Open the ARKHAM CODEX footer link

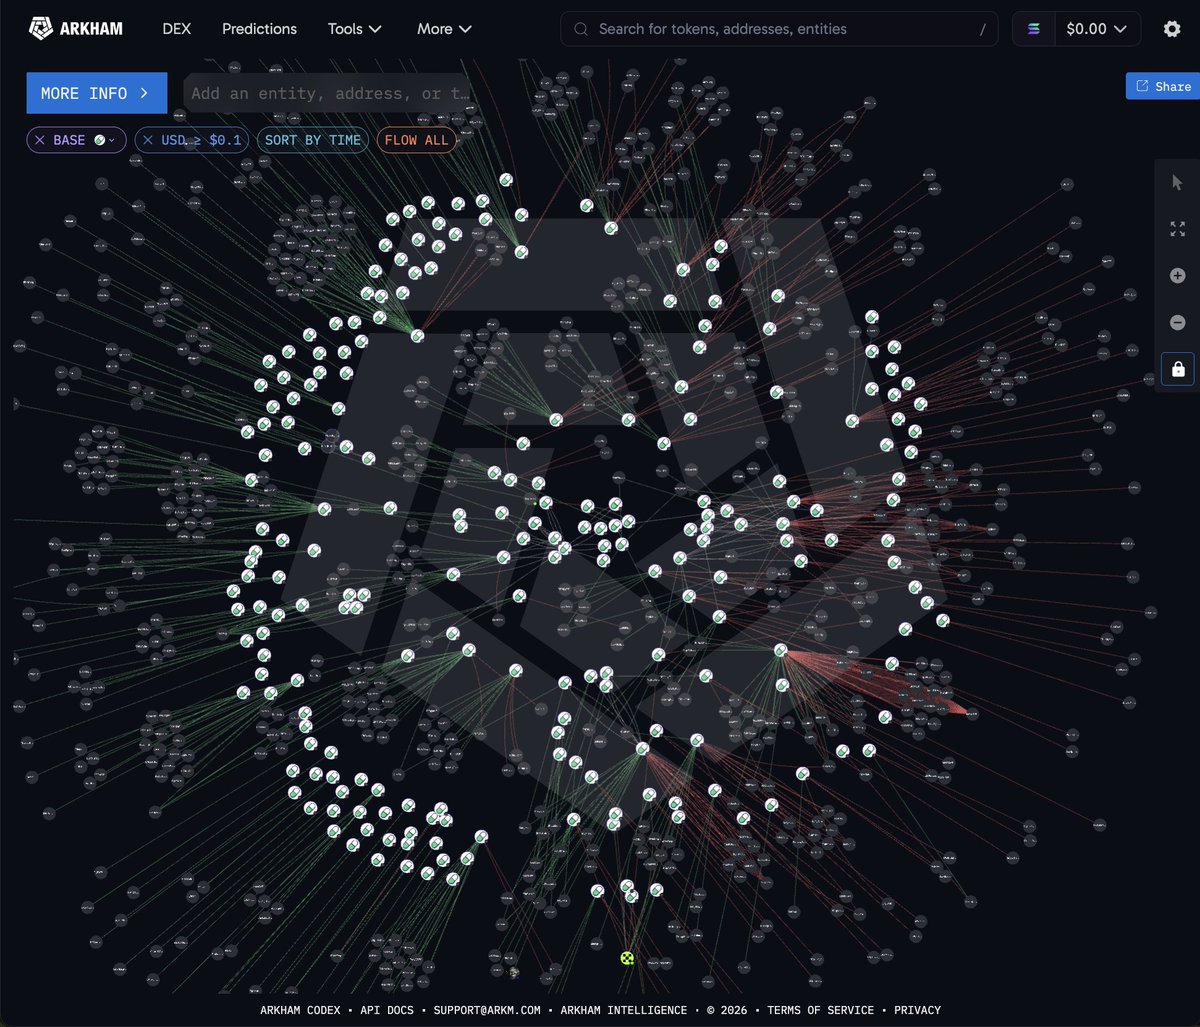[300, 1010]
